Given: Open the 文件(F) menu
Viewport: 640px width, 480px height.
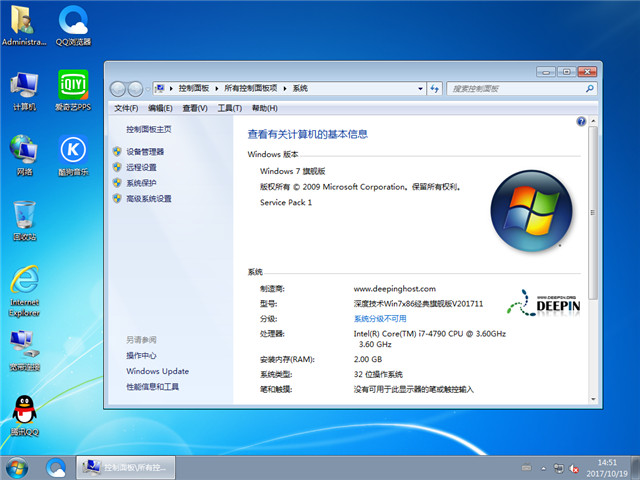Looking at the screenshot, I should [126, 108].
